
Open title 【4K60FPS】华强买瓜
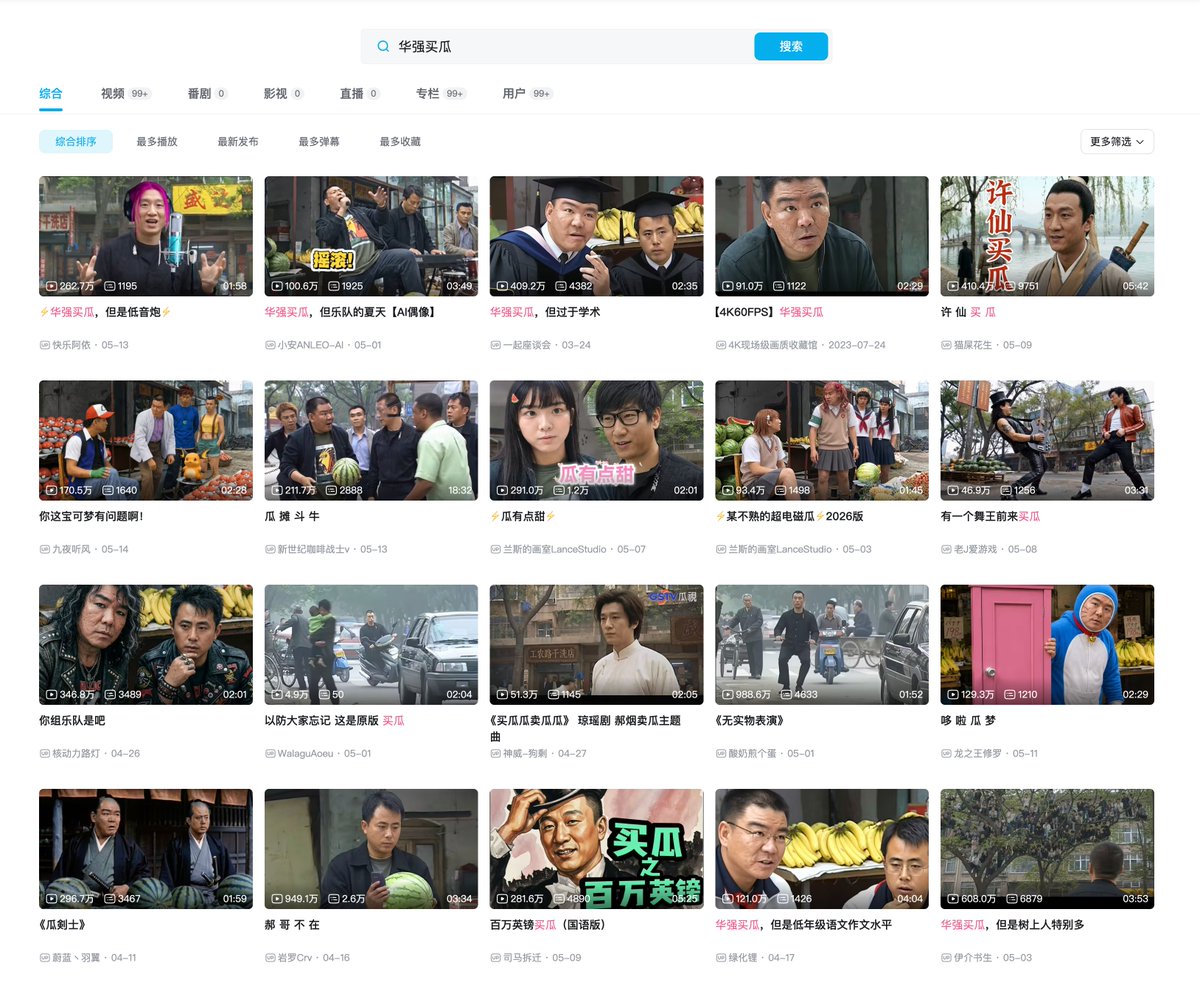[x=769, y=312]
